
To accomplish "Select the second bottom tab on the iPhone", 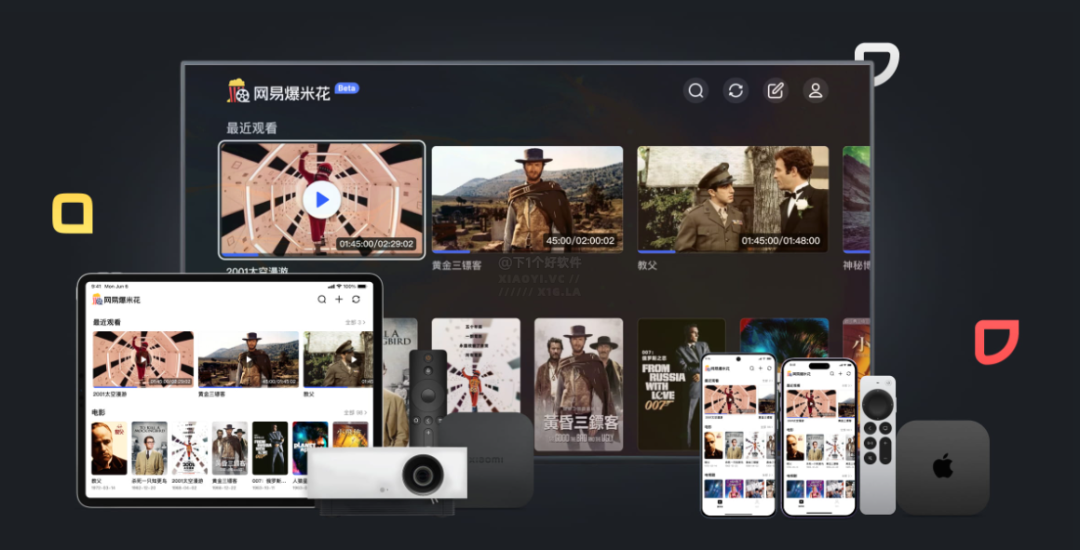I will tap(837, 504).
